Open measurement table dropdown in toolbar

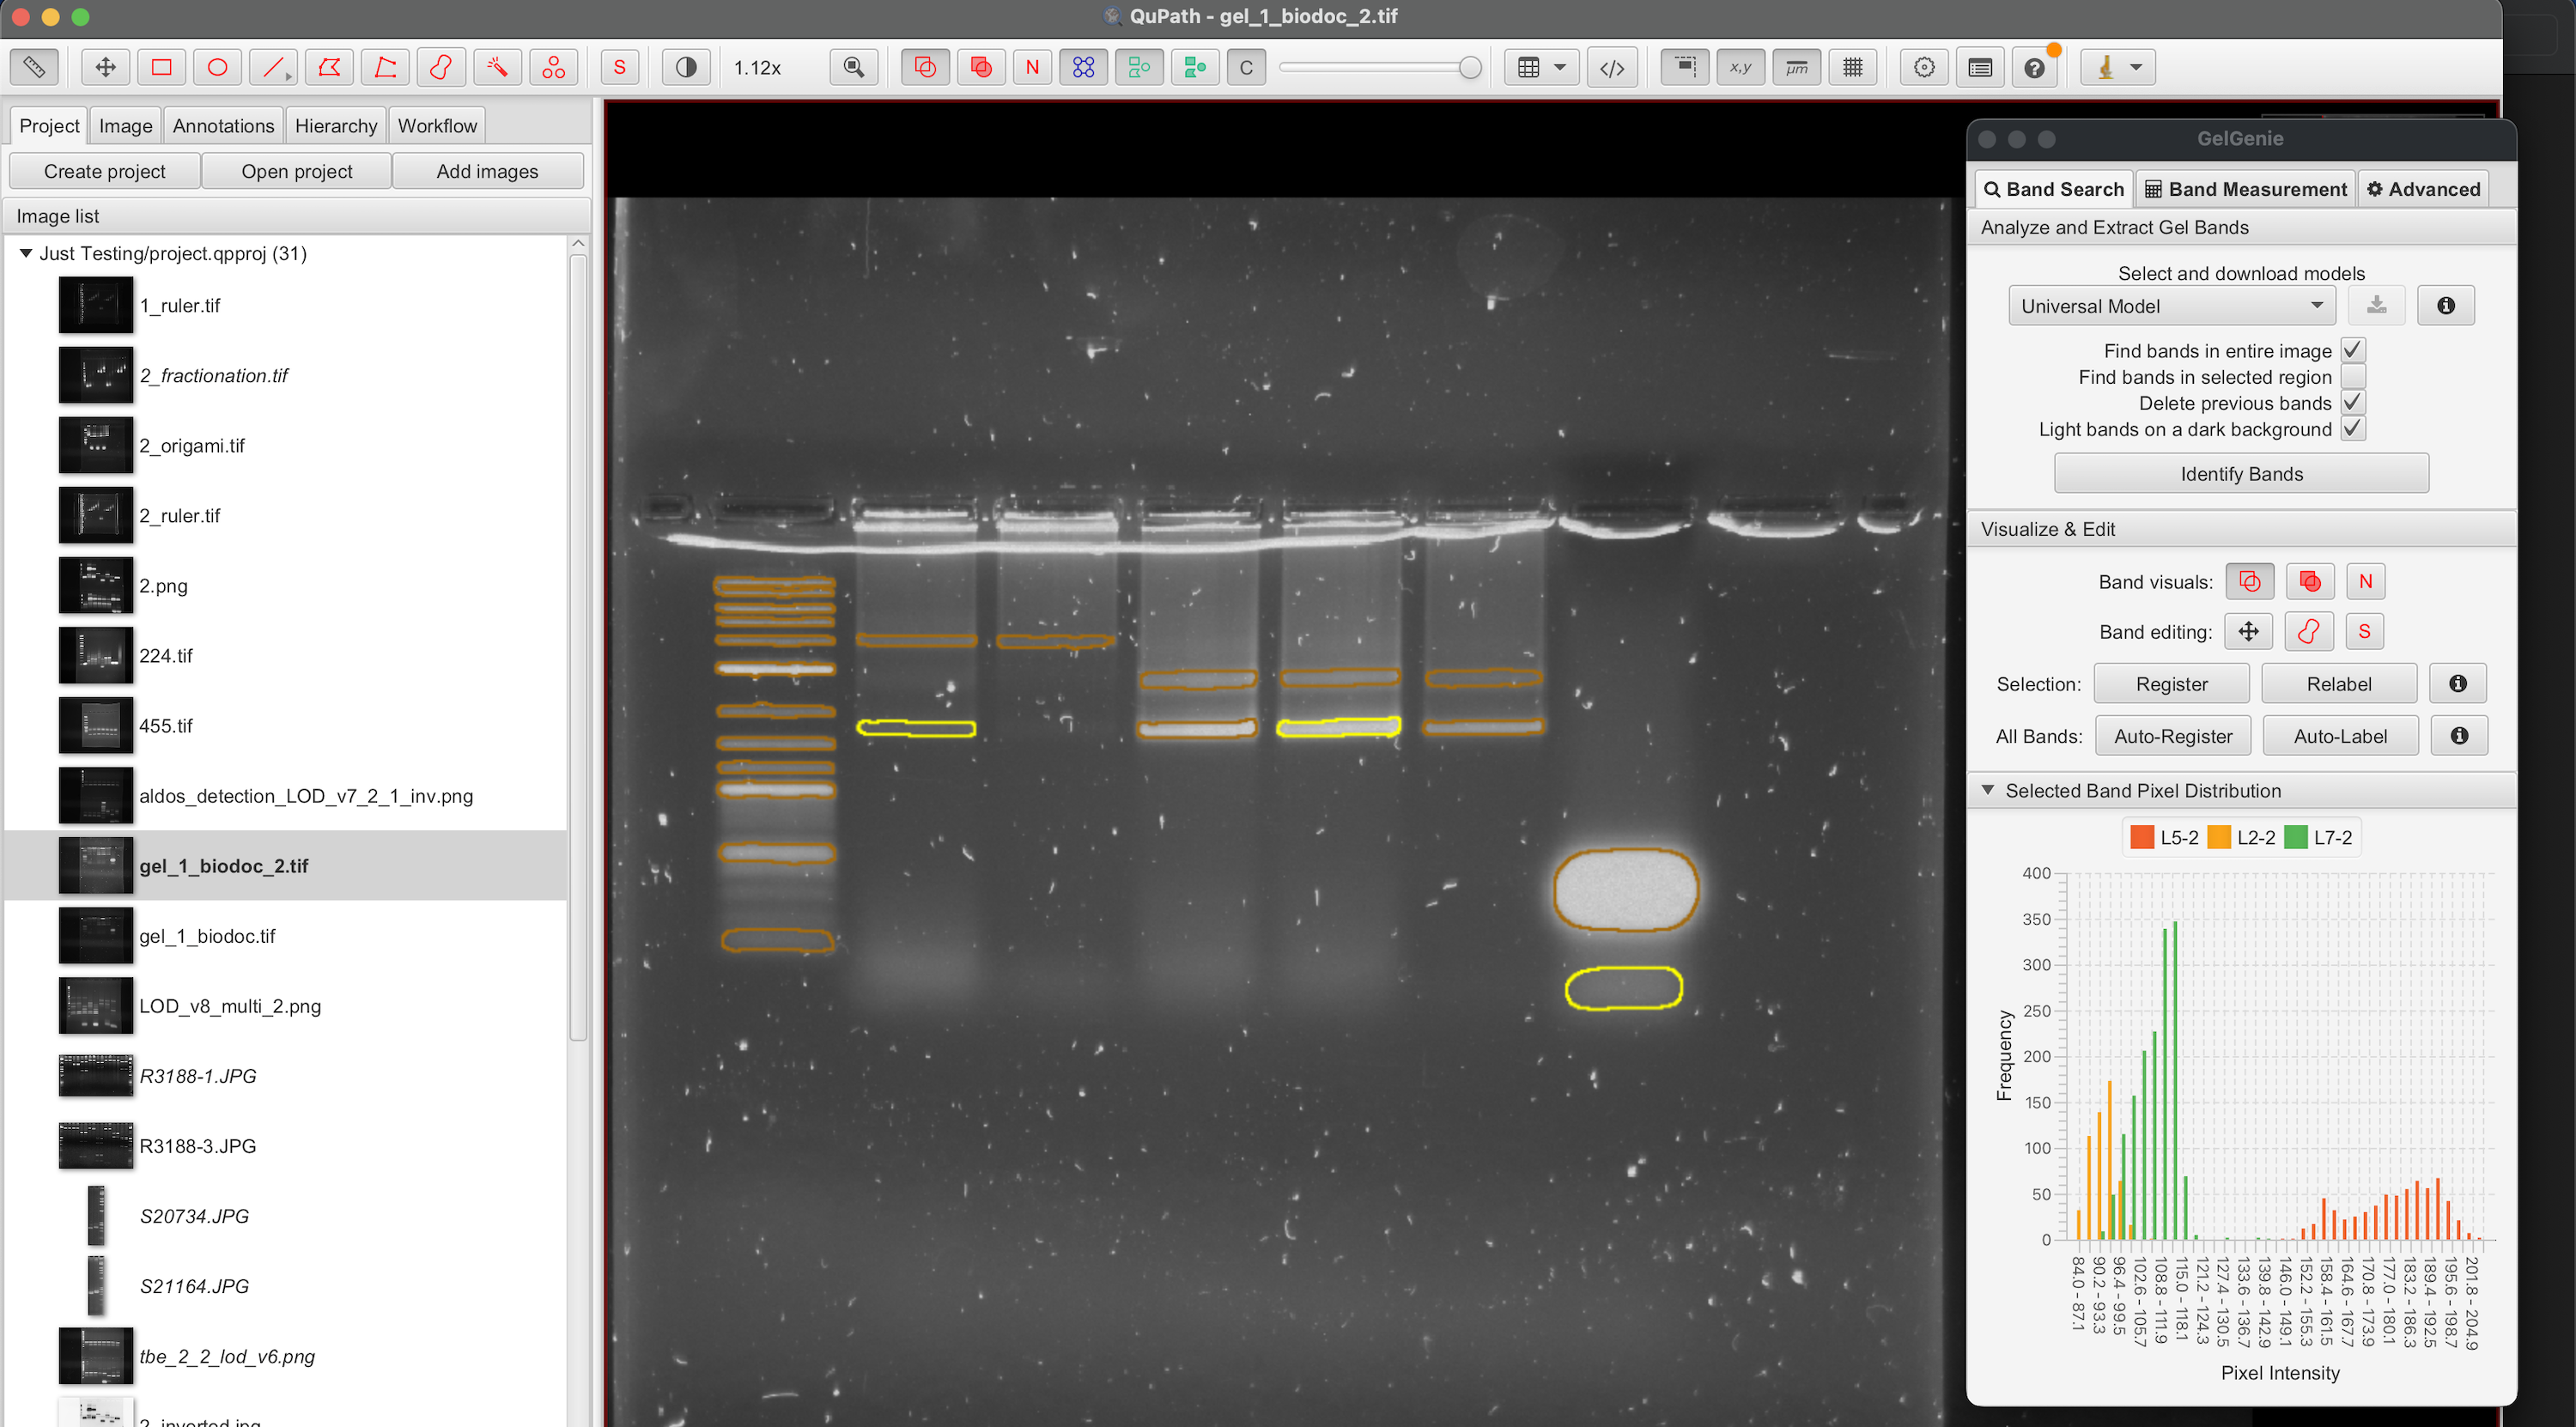(x=1541, y=67)
